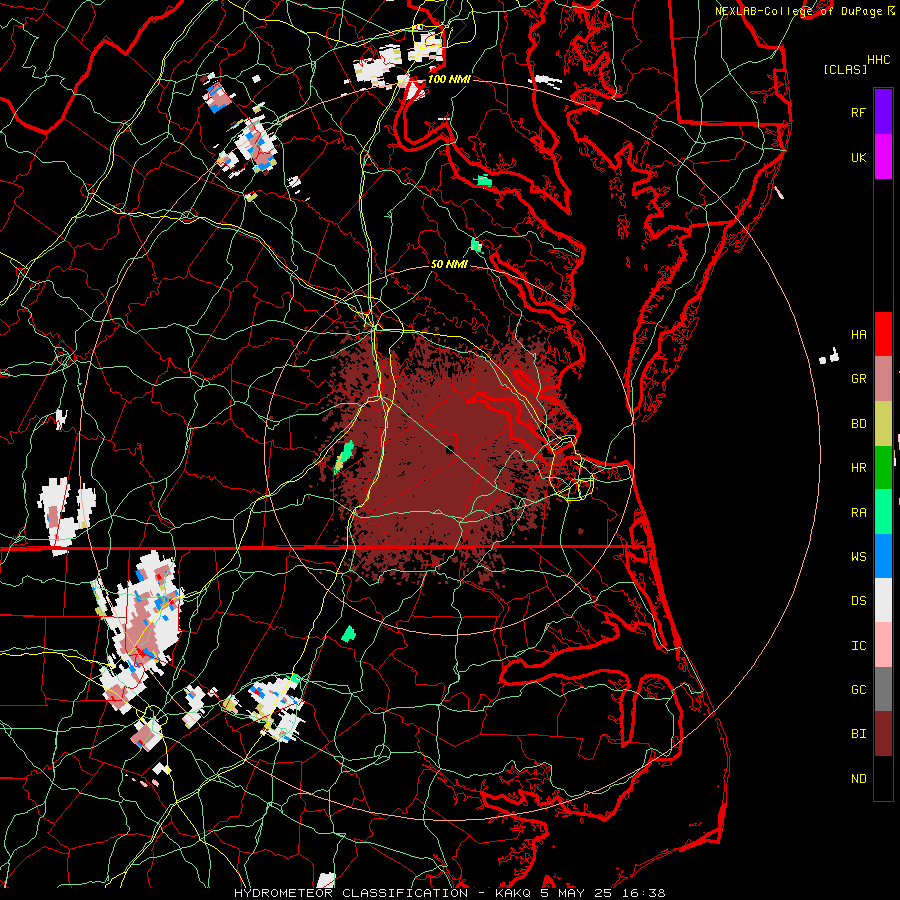Click the IC pink legend swatch

tap(883, 645)
